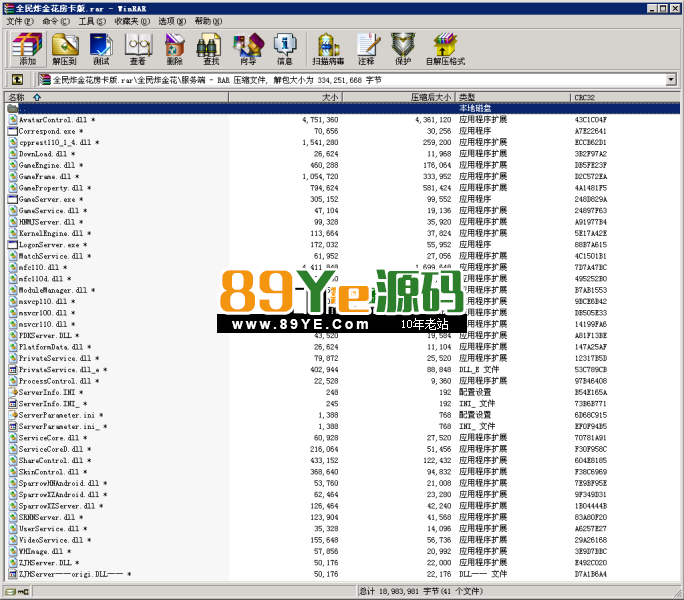
Task: Open the address path dropdown arrow
Action: click(x=671, y=80)
